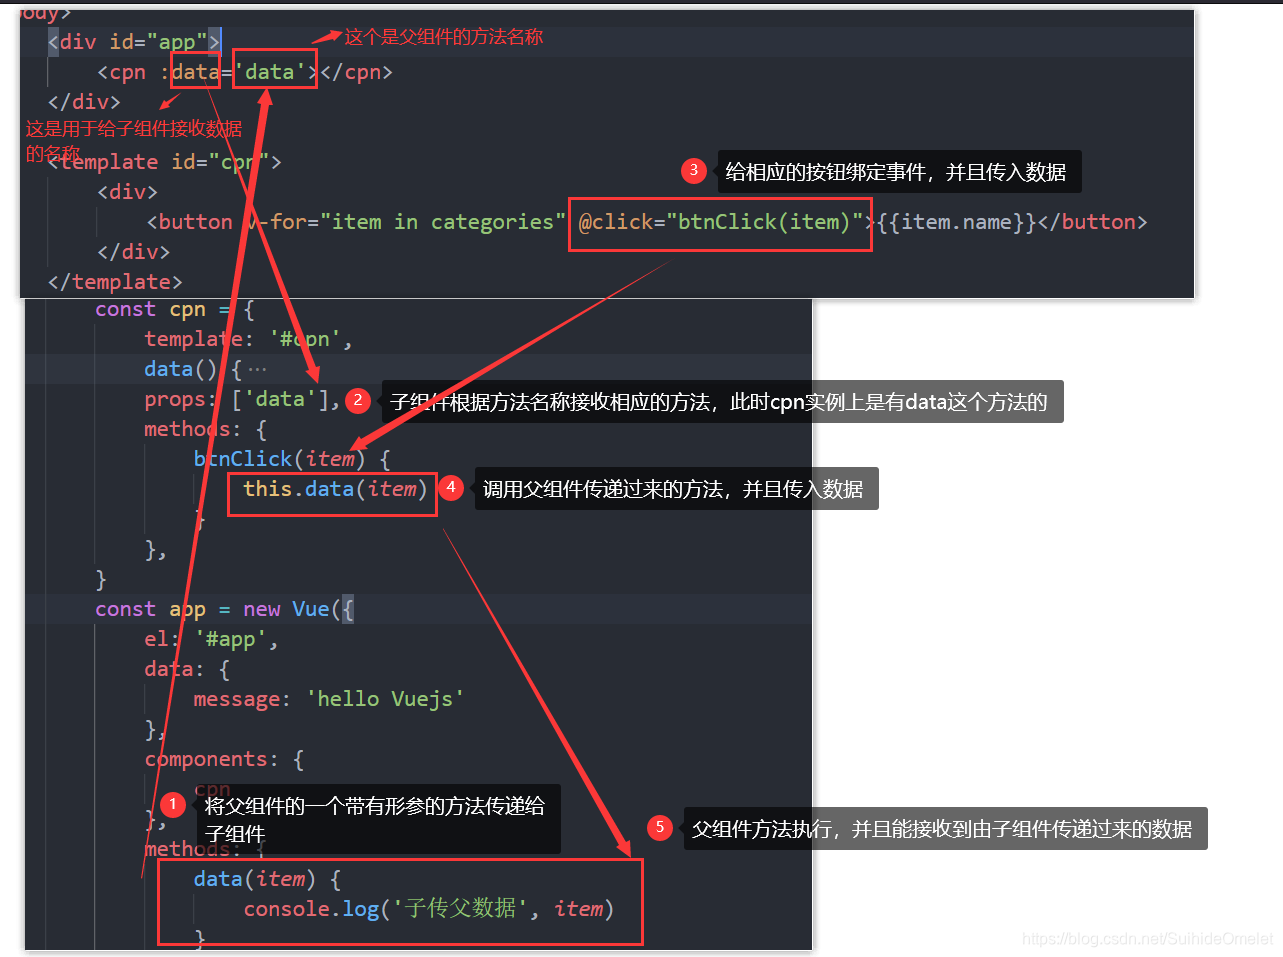Select the 'hello Vuejs' string
Screen dimensions: 1283x957
pos(385,699)
